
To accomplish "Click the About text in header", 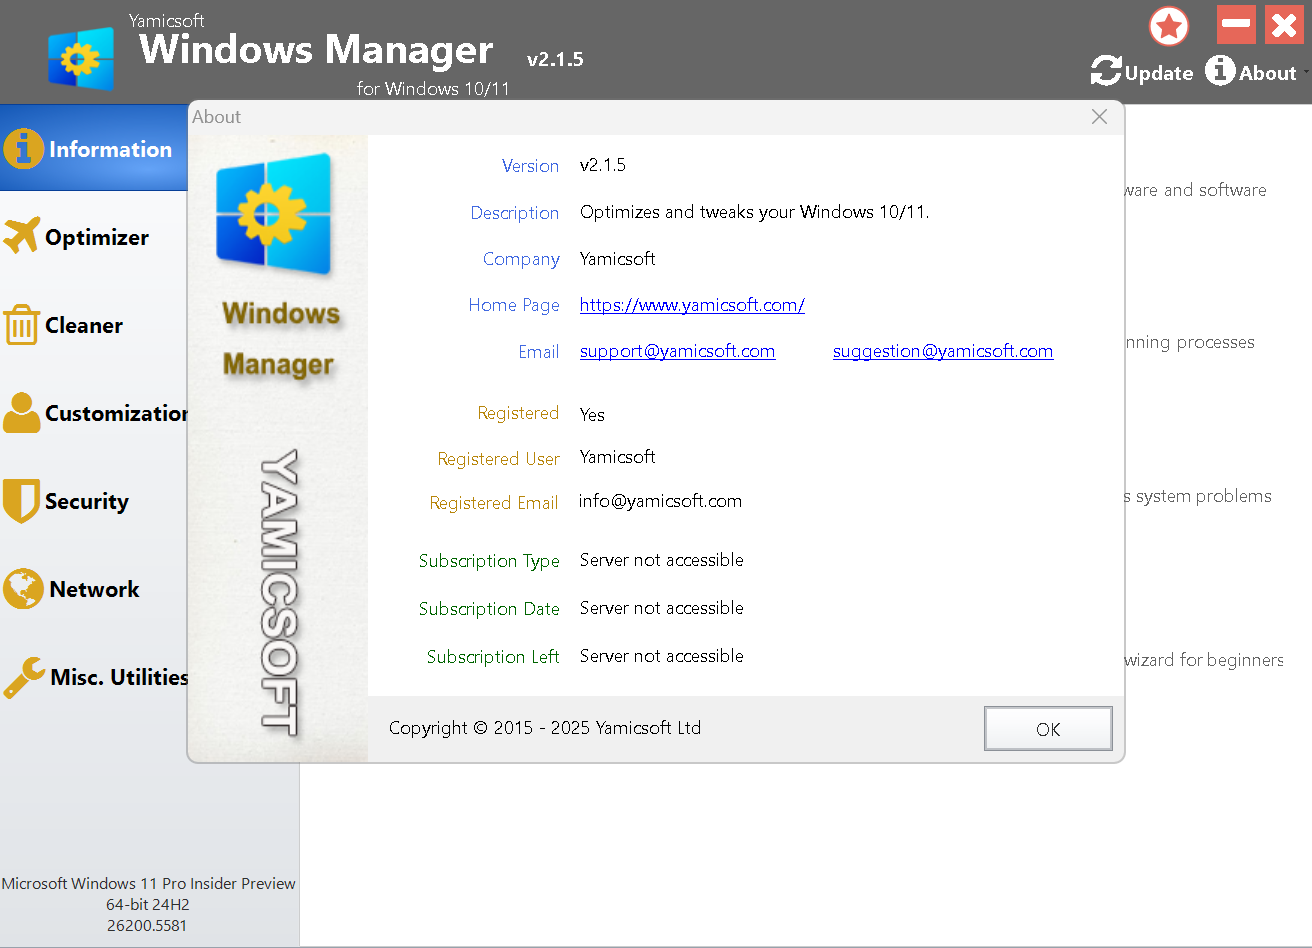I will (x=1268, y=73).
